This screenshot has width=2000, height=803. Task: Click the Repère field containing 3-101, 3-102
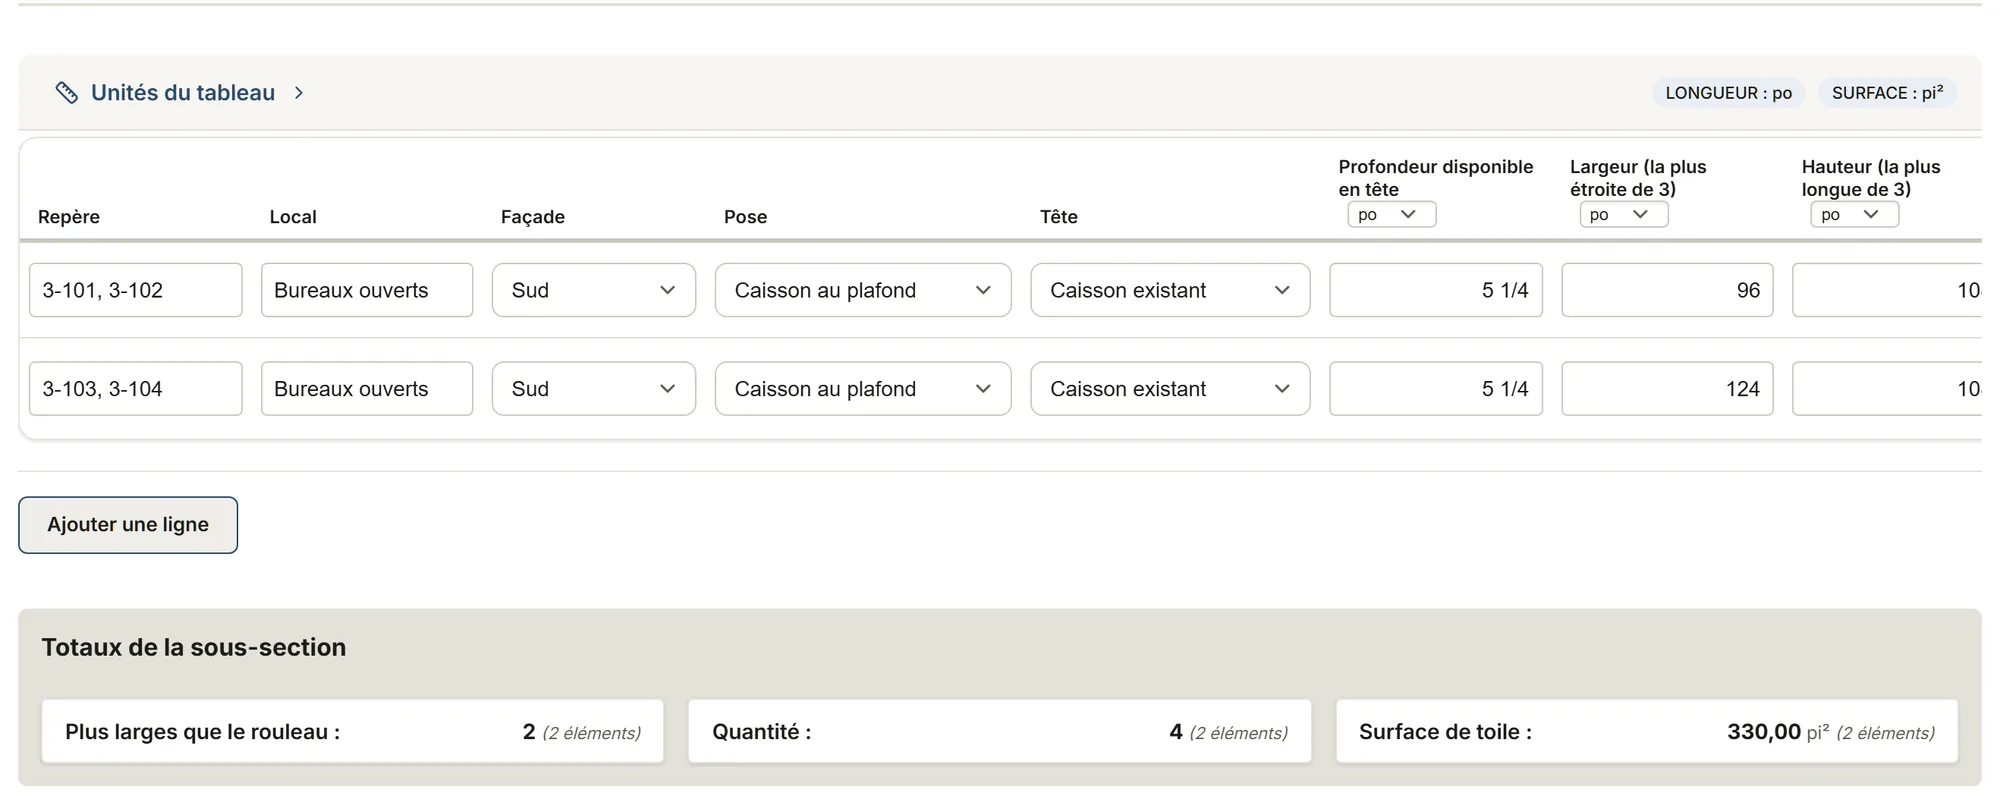coord(136,290)
